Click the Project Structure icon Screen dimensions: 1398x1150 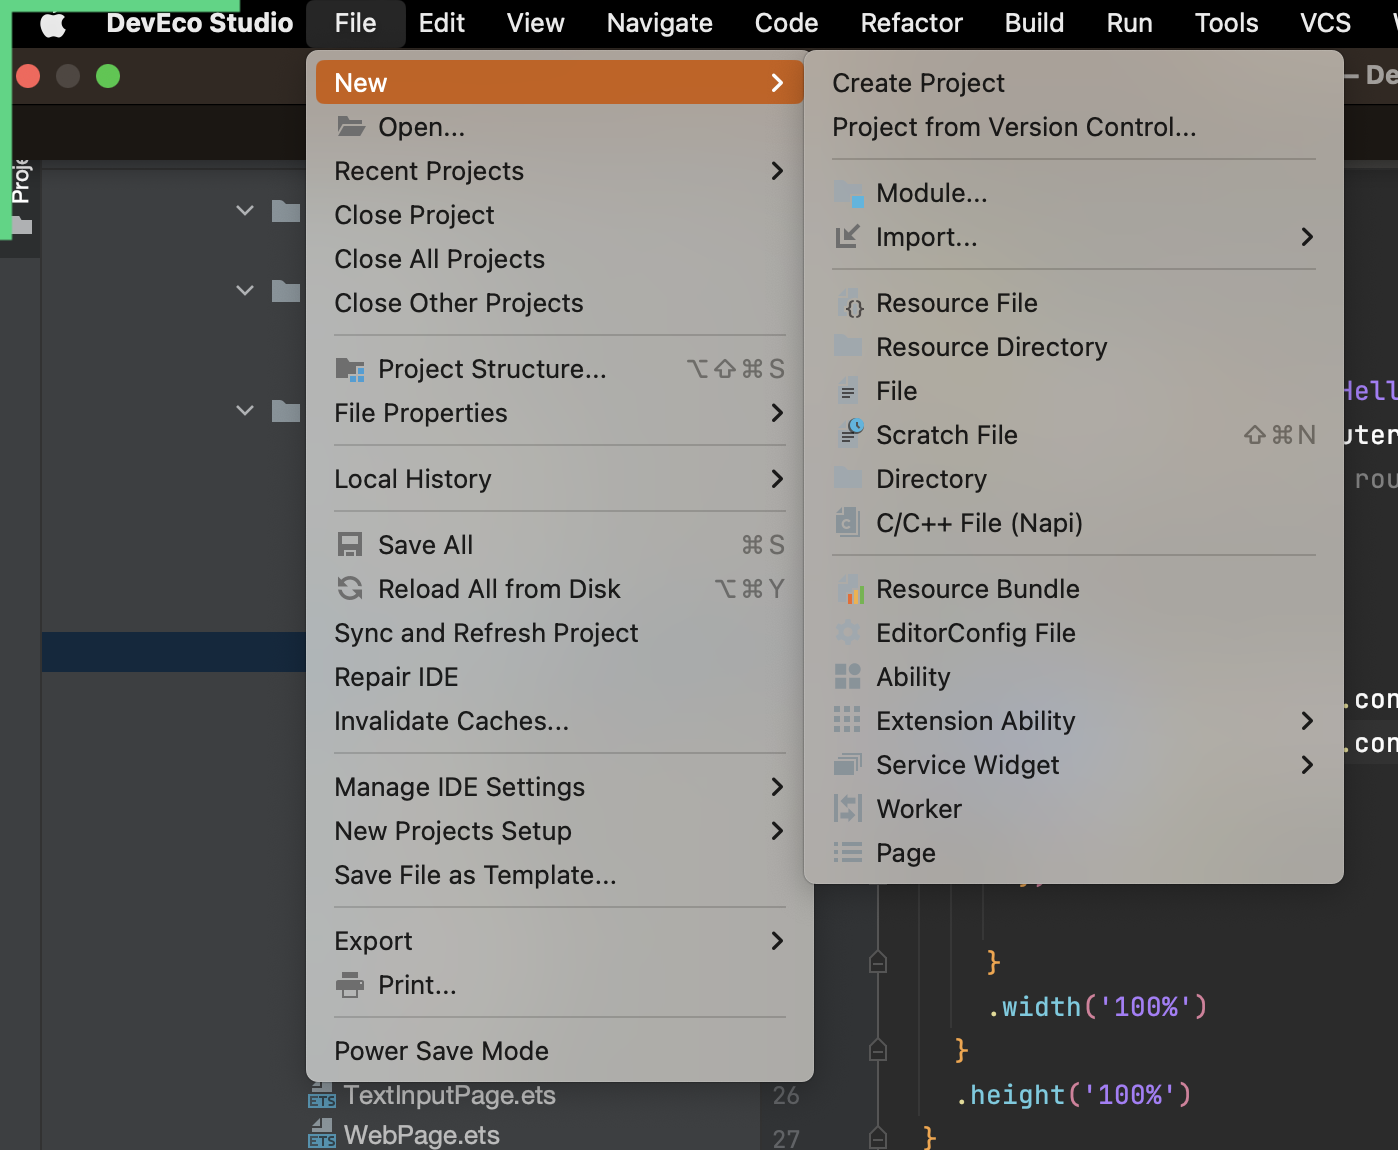[x=350, y=369]
